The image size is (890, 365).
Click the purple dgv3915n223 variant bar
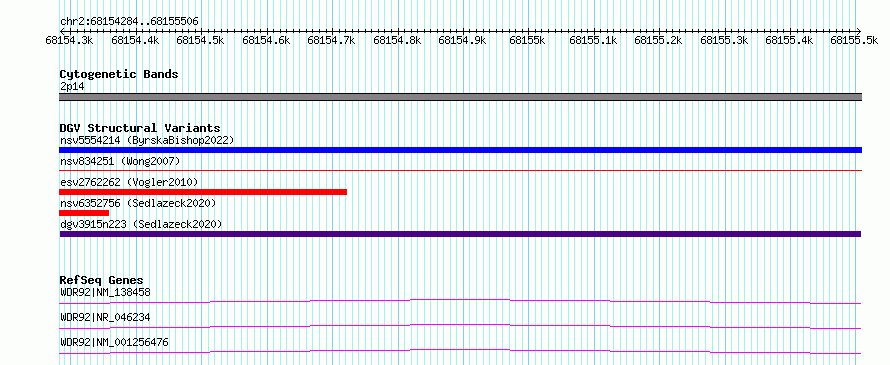tap(460, 234)
